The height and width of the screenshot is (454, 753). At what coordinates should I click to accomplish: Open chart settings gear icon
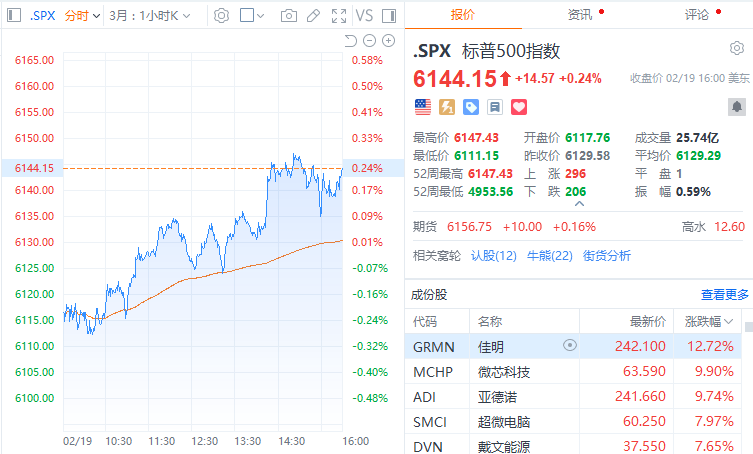pyautogui.click(x=221, y=15)
